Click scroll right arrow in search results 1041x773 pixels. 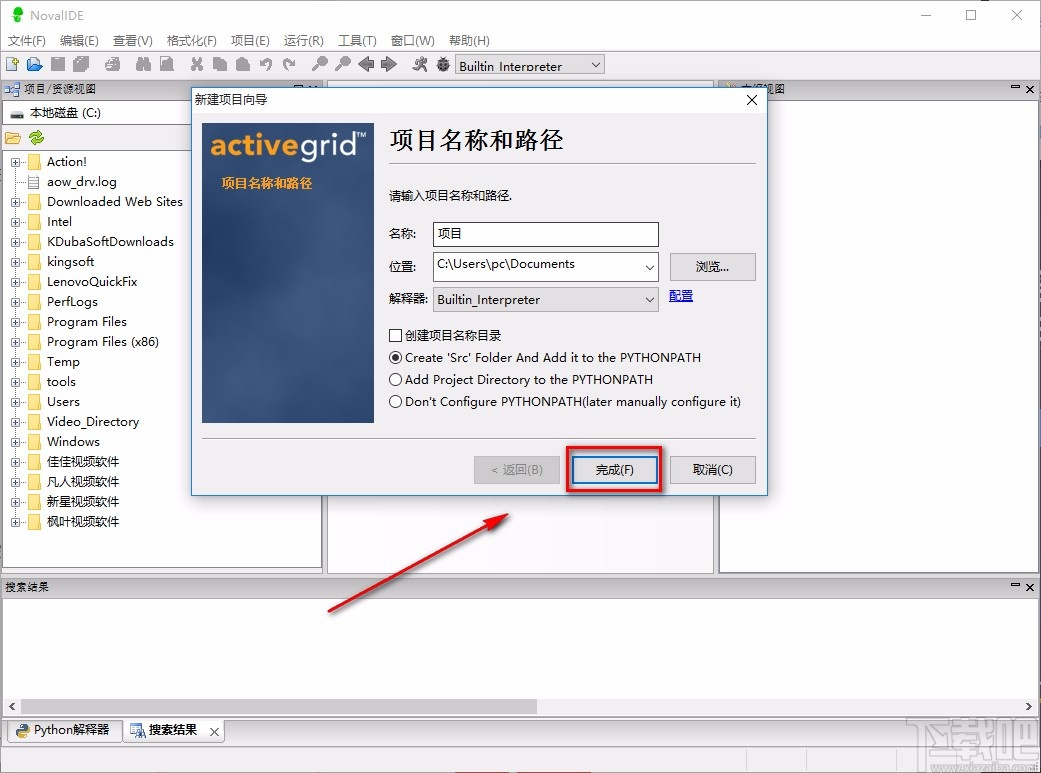click(x=1028, y=706)
